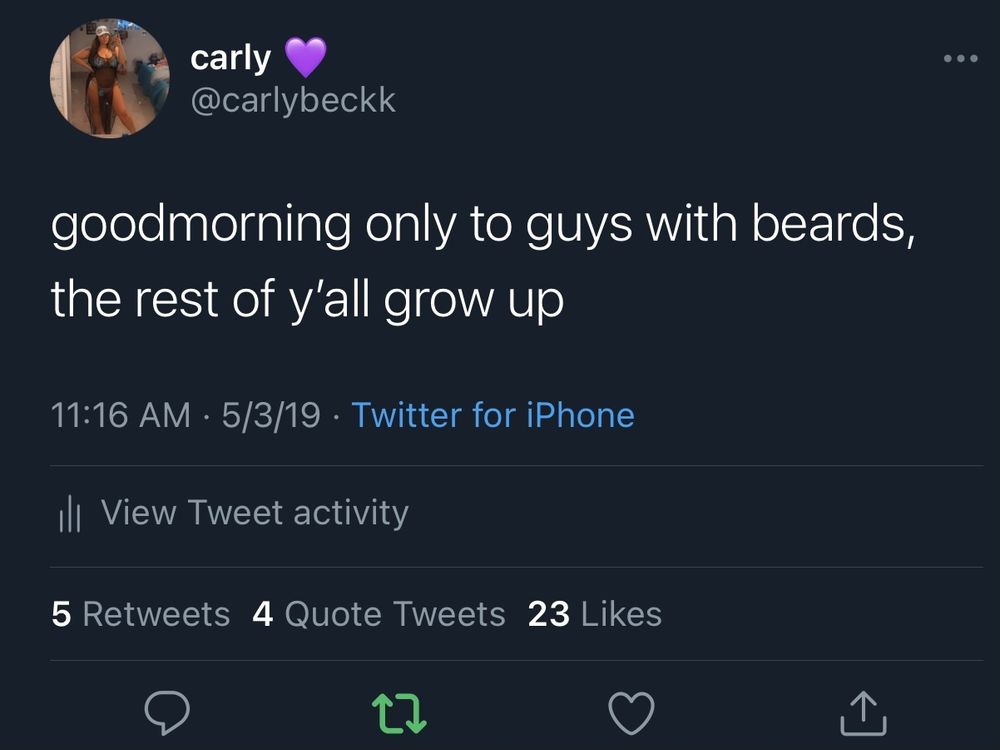Undo the green retweet icon
Image resolution: width=1000 pixels, height=750 pixels.
tap(399, 713)
